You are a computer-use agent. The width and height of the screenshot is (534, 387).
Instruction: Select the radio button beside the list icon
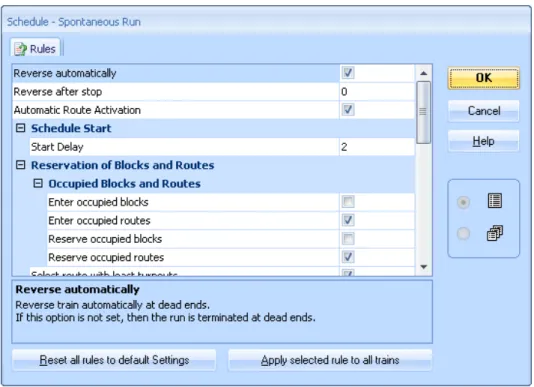tap(463, 202)
